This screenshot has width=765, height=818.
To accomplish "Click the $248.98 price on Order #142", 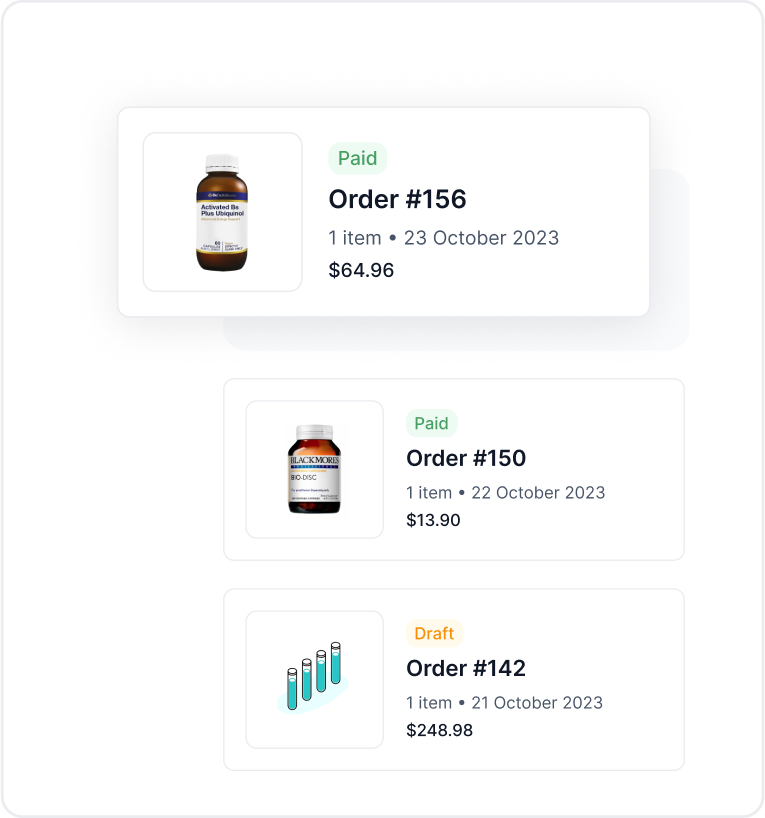I will pyautogui.click(x=439, y=730).
